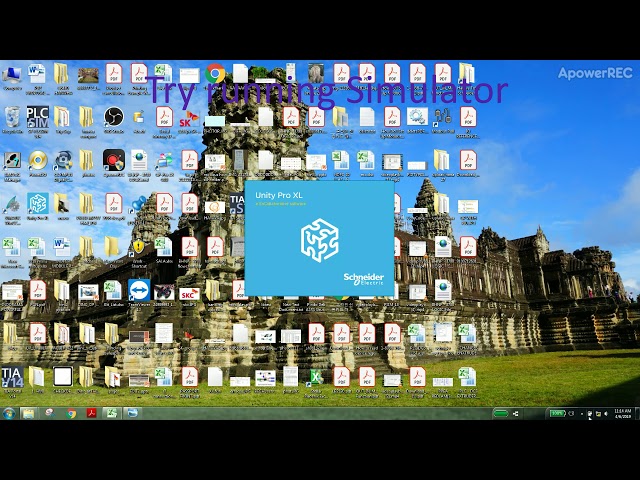
Task: Open the Computer desktop icon
Action: coord(12,74)
